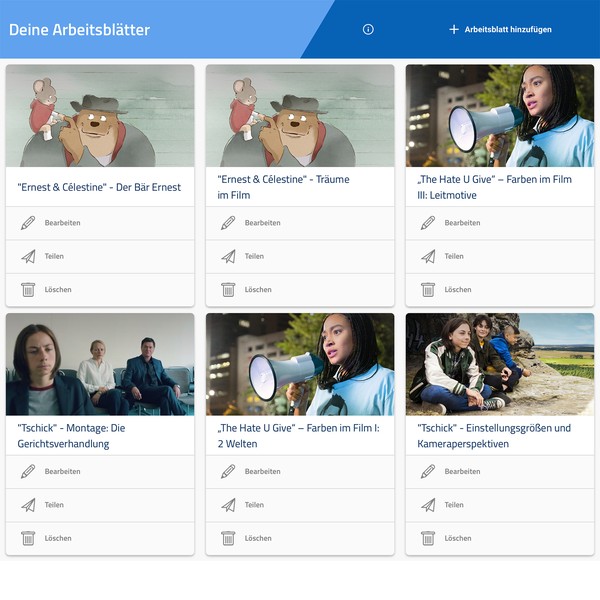This screenshot has height=600, width=600.
Task: Click Teilen text on Tschick Montage card
Action: 54,505
